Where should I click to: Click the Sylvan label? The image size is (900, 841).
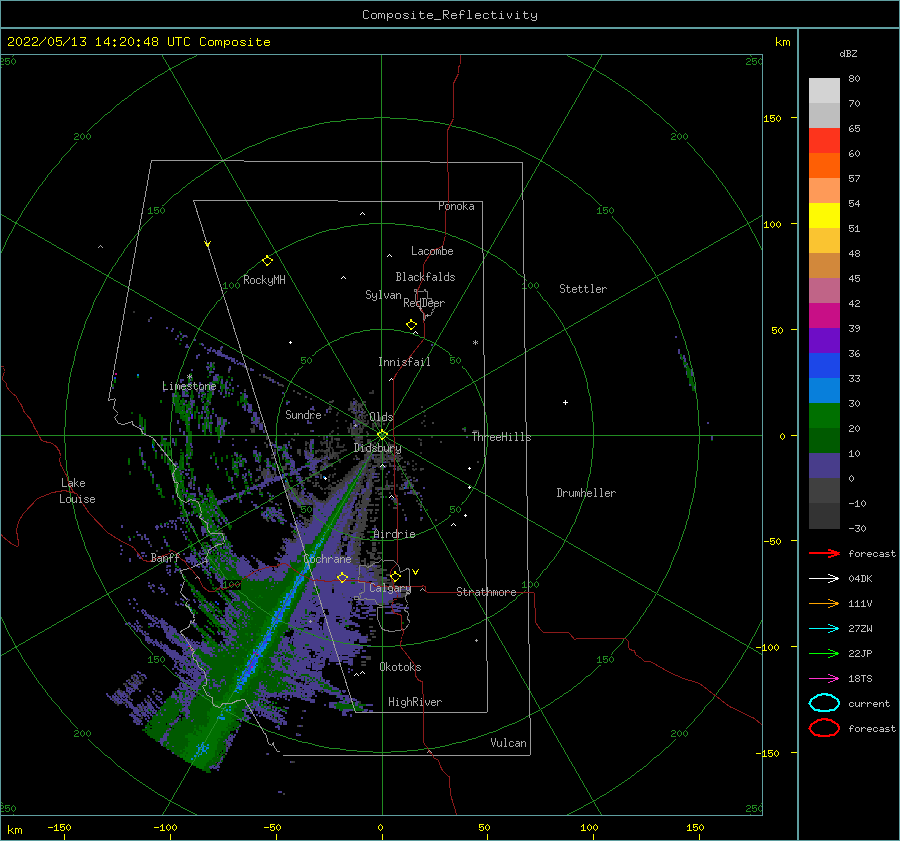[383, 295]
